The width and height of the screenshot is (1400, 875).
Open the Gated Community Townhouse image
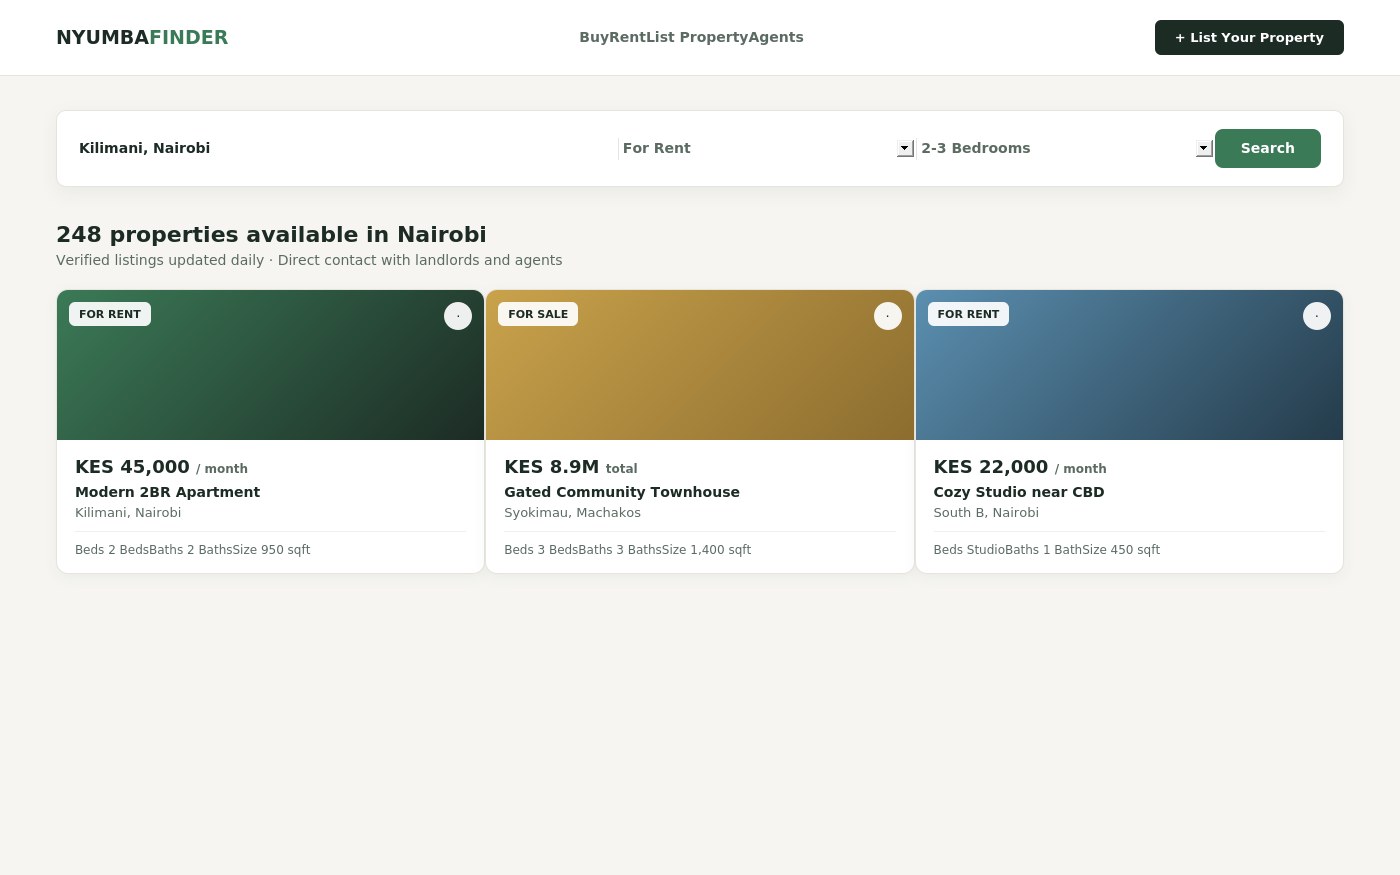point(700,365)
